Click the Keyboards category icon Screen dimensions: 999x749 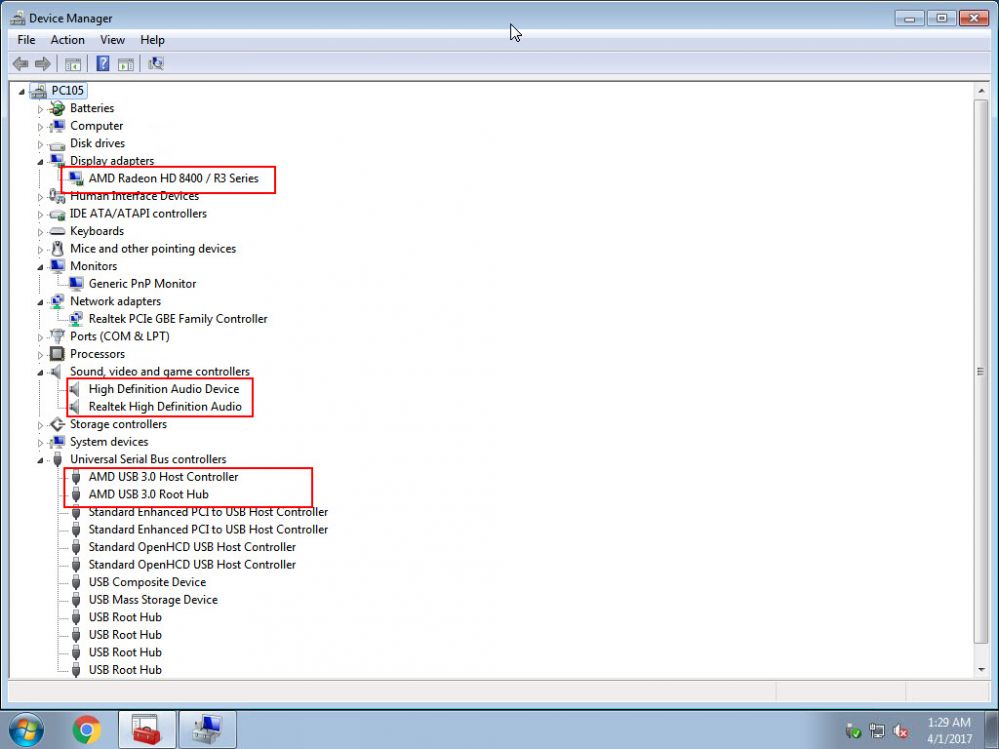coord(57,231)
